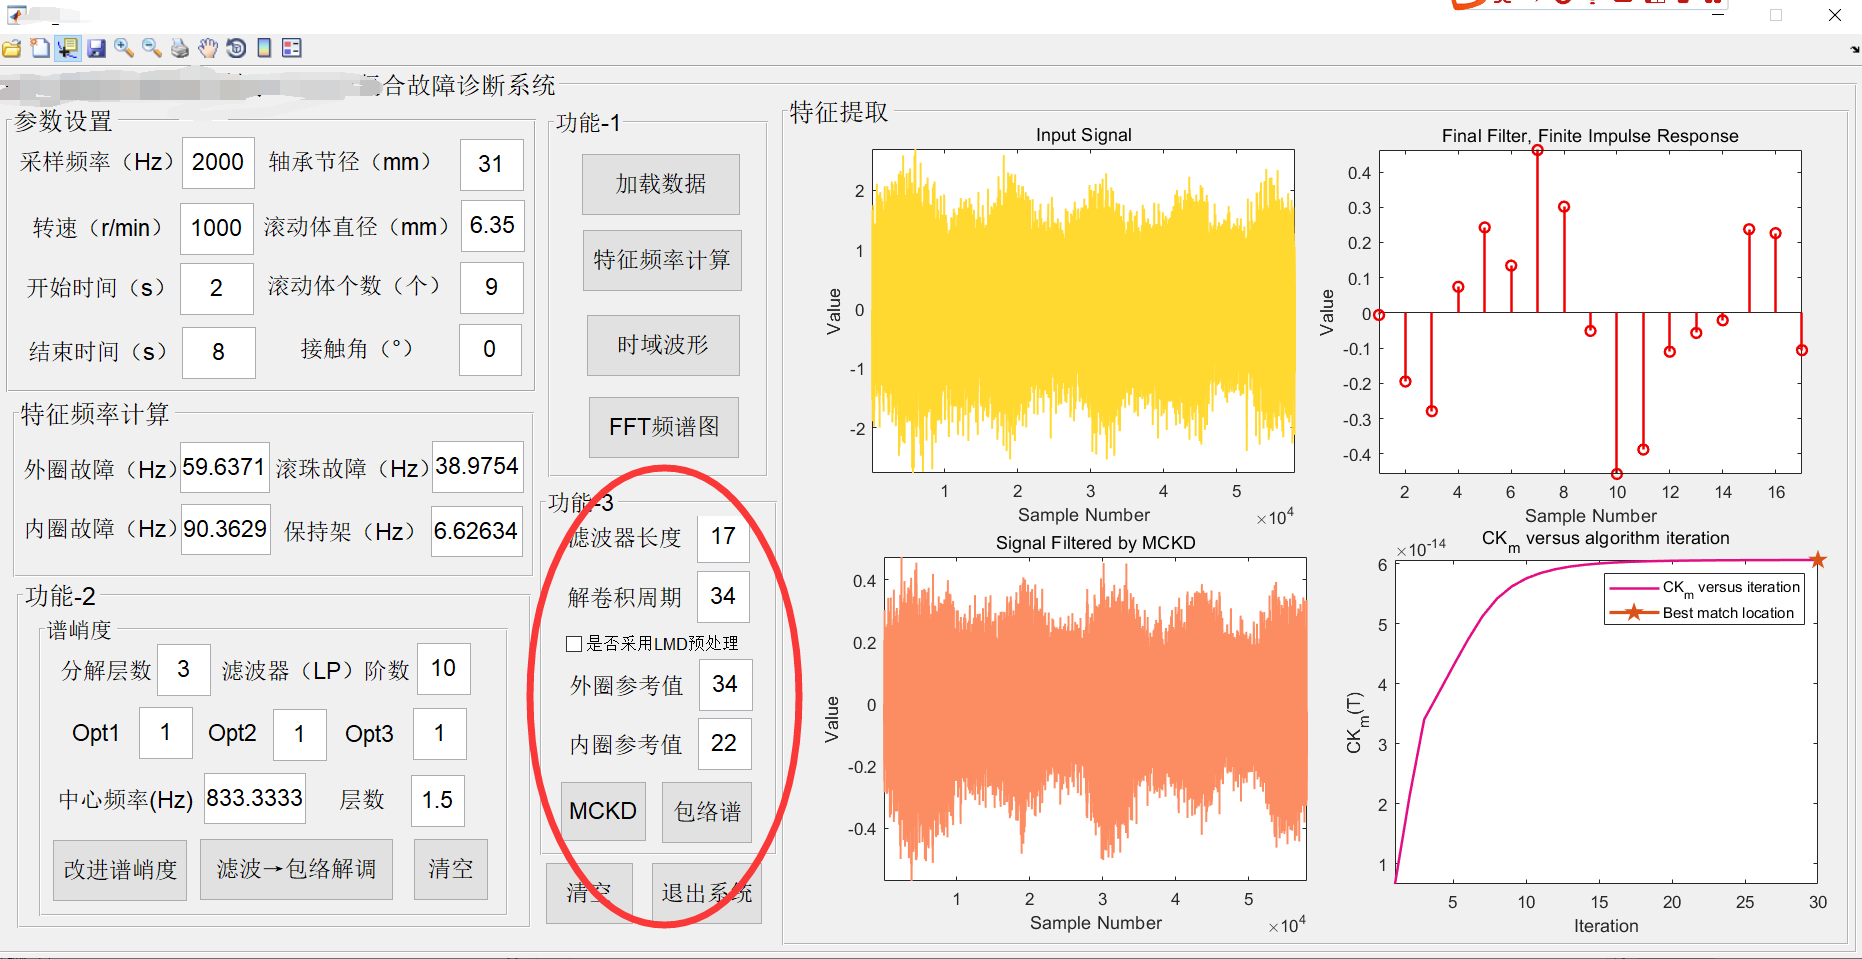Edit the 滤波器(LP)阶数 field showing 10
The image size is (1862, 959).
coord(443,669)
